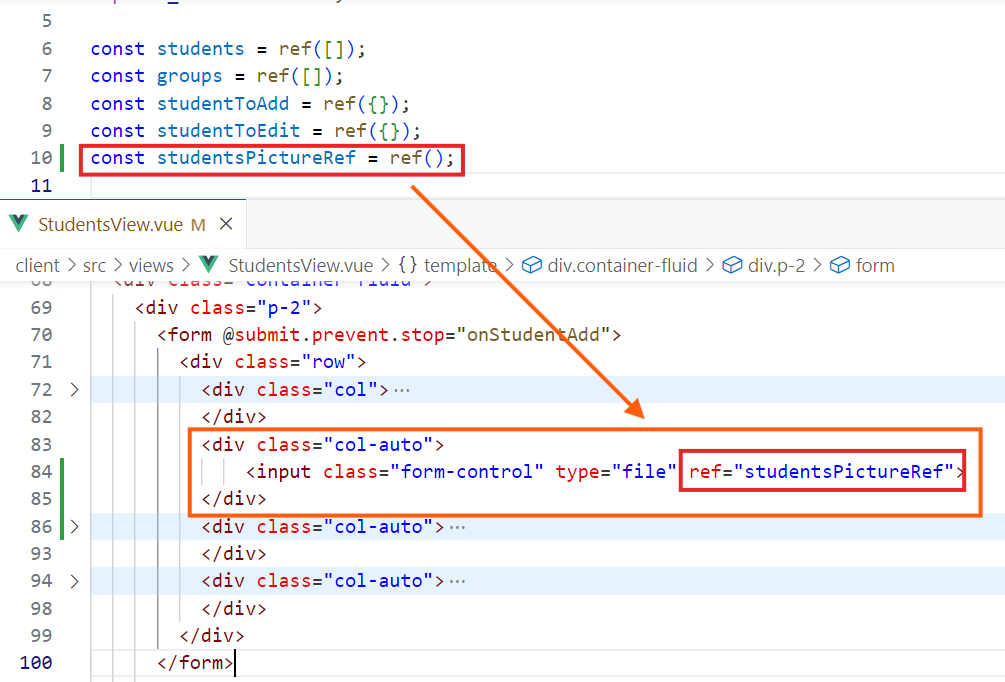Screen dimensions: 1005x682
Task: Click the curly braces icon before template breadcrumb
Action: coord(407,265)
